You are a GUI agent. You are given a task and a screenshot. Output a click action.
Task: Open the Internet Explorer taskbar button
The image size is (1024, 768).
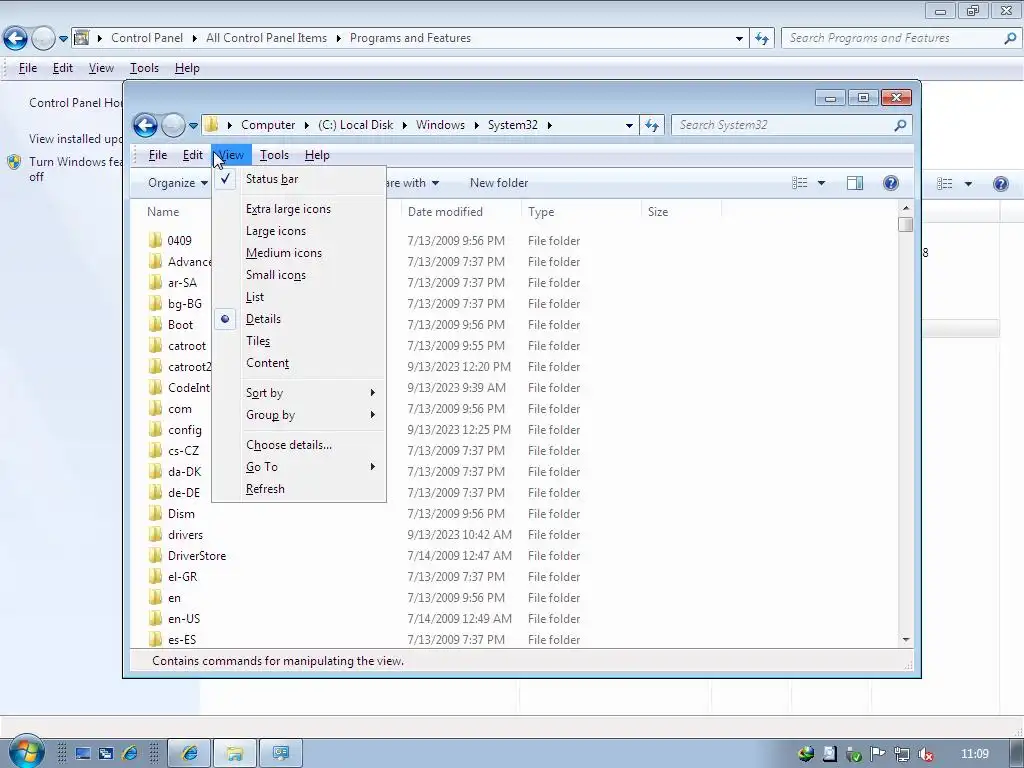[189, 754]
